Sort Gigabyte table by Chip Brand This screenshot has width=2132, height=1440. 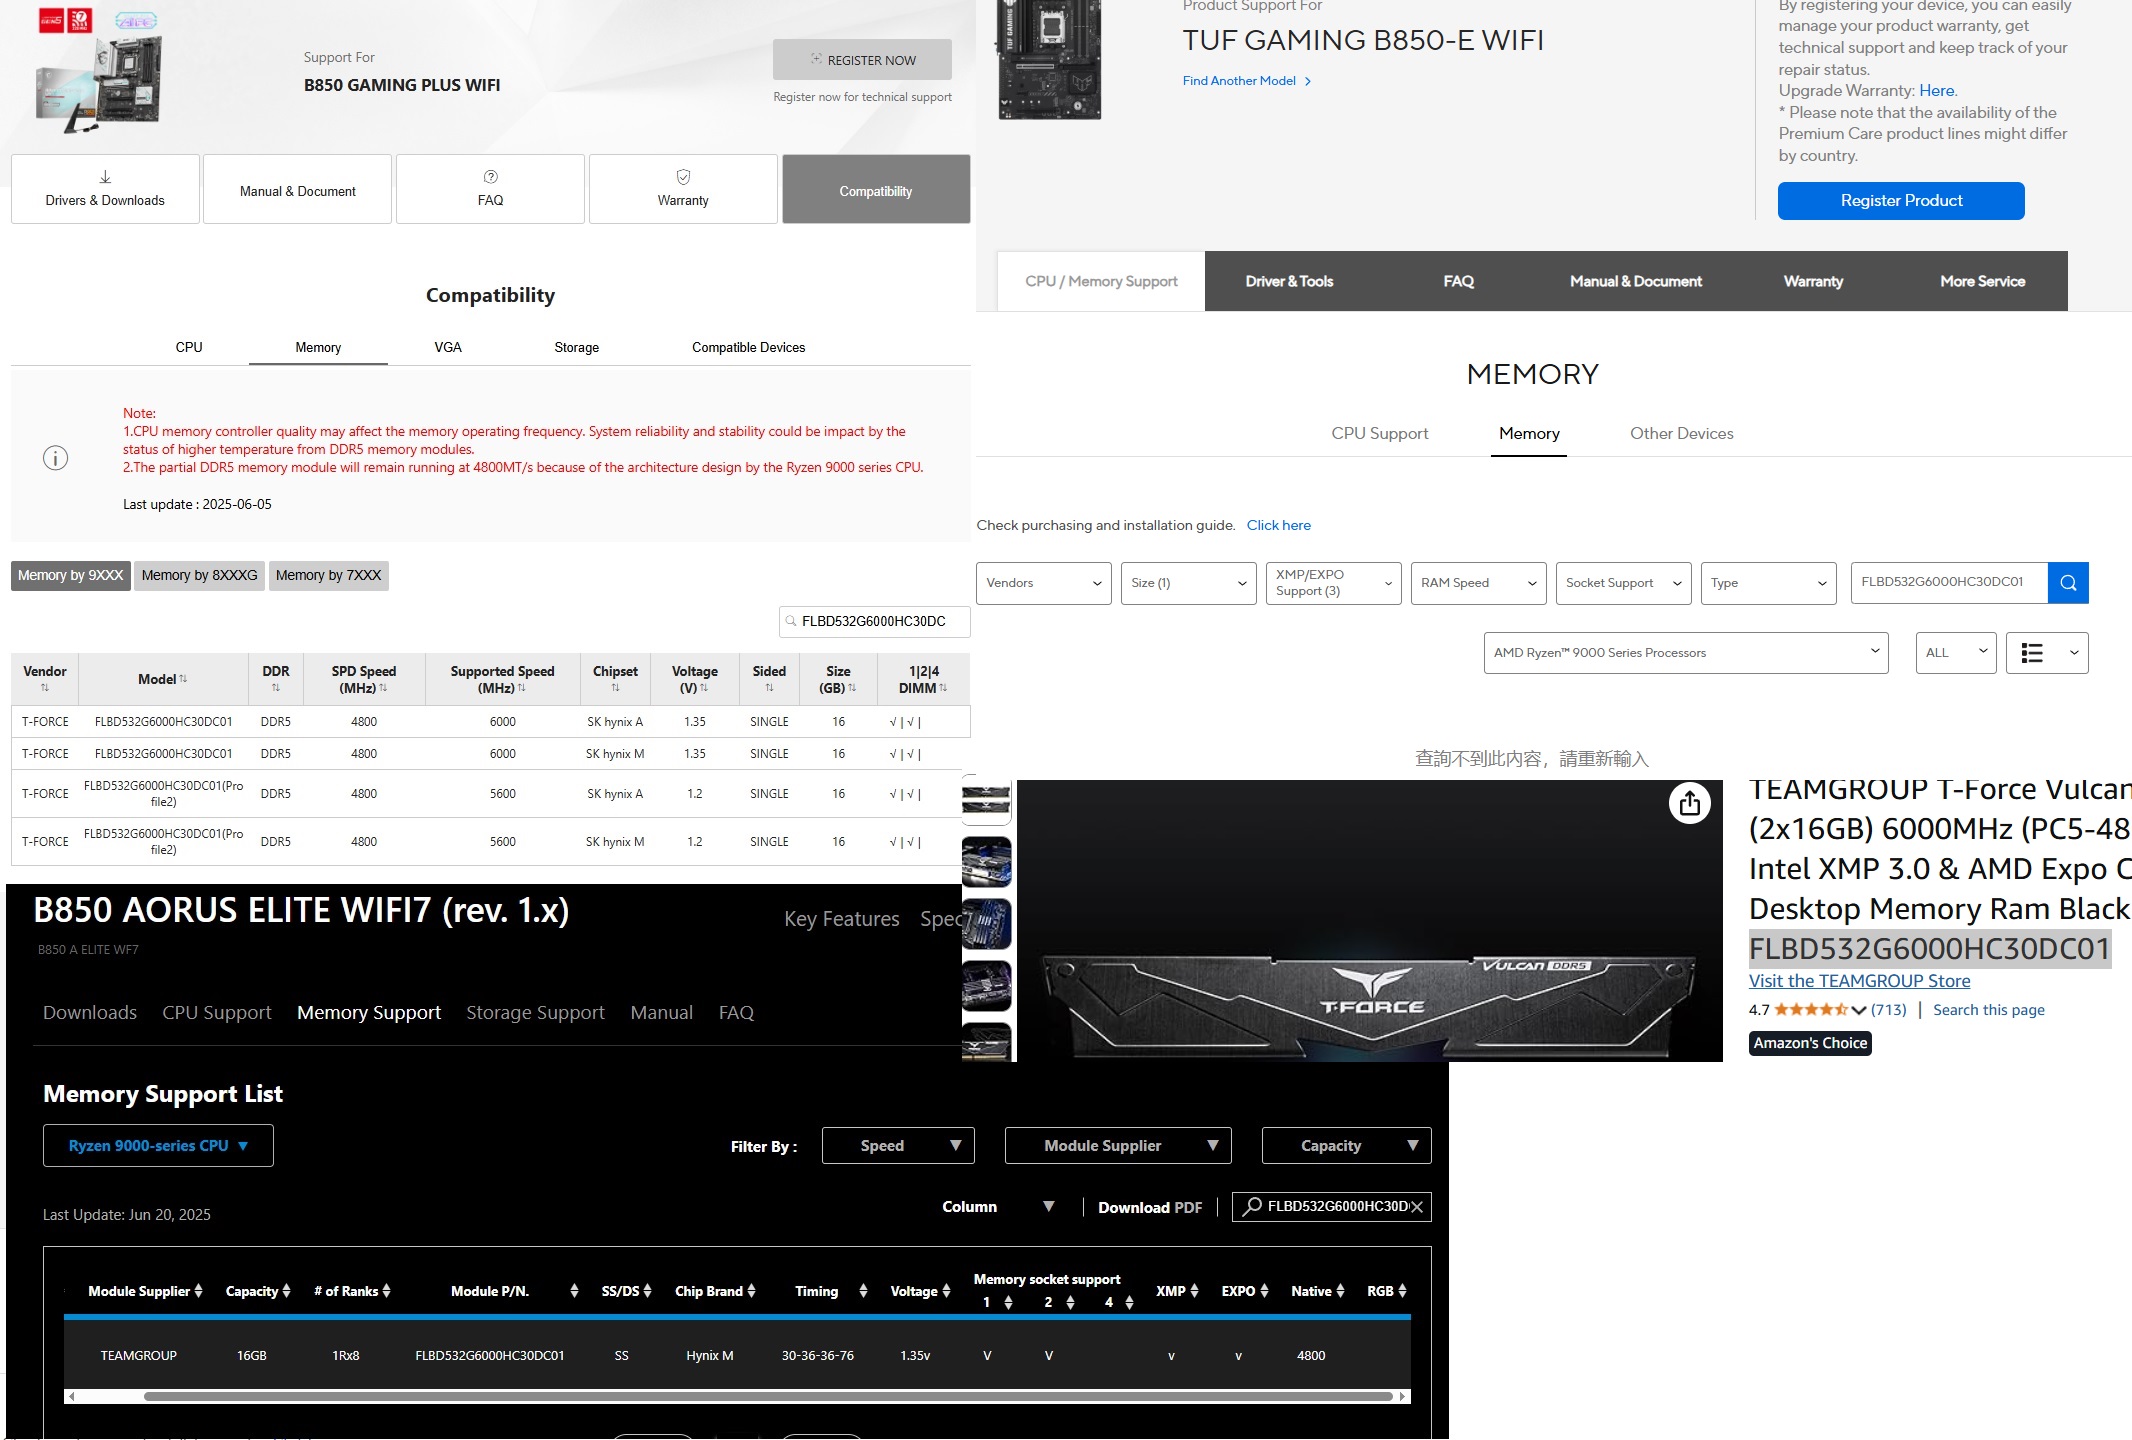[751, 1291]
